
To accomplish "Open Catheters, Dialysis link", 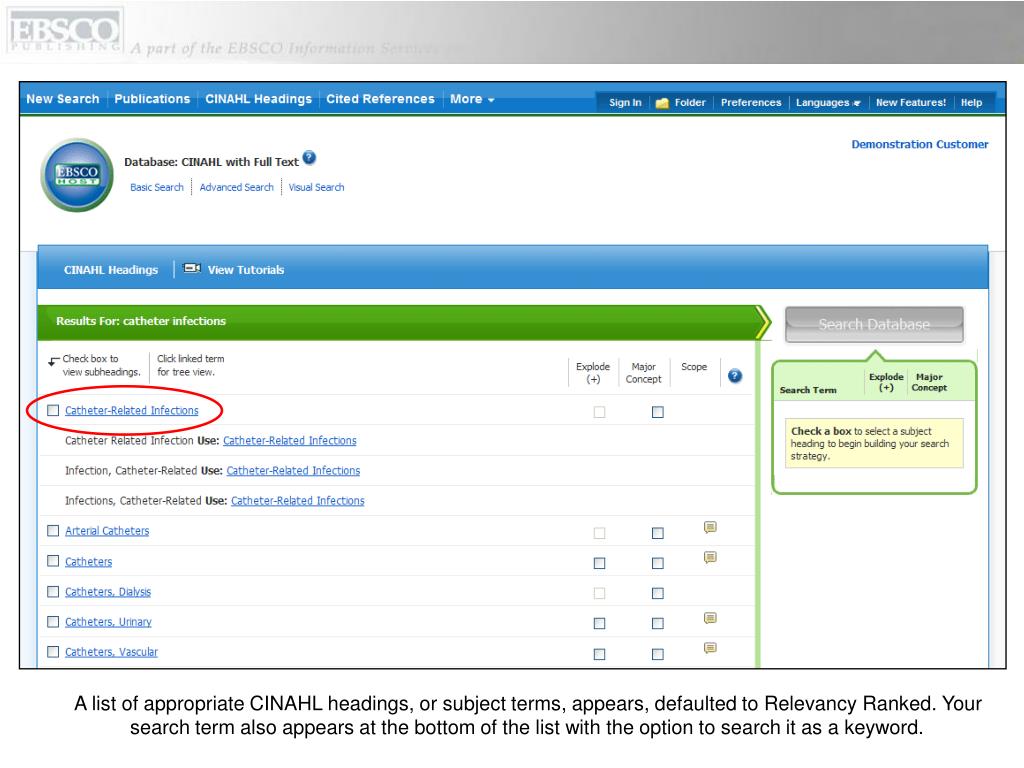I will click(x=108, y=592).
